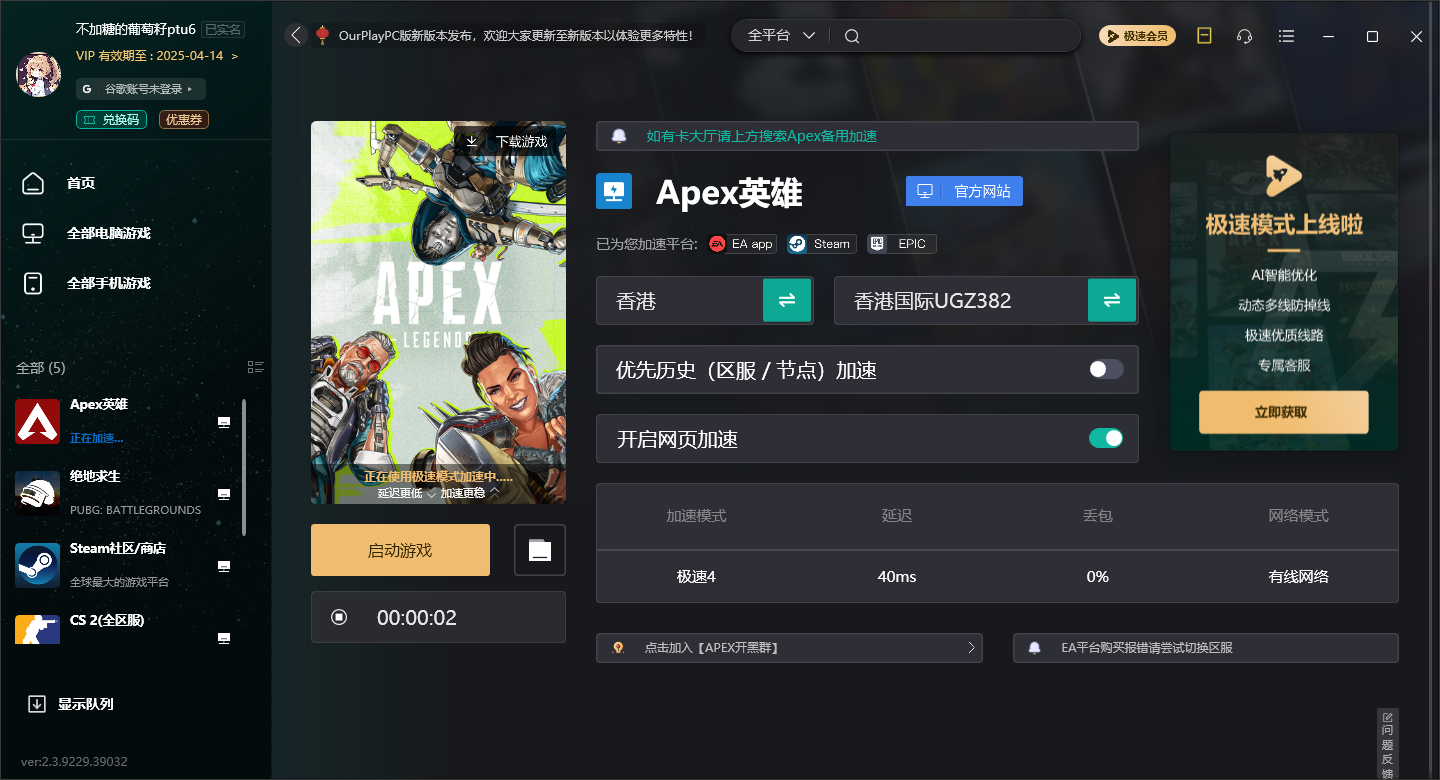Click the back arrow in top bar
1440x780 pixels.
296,35
